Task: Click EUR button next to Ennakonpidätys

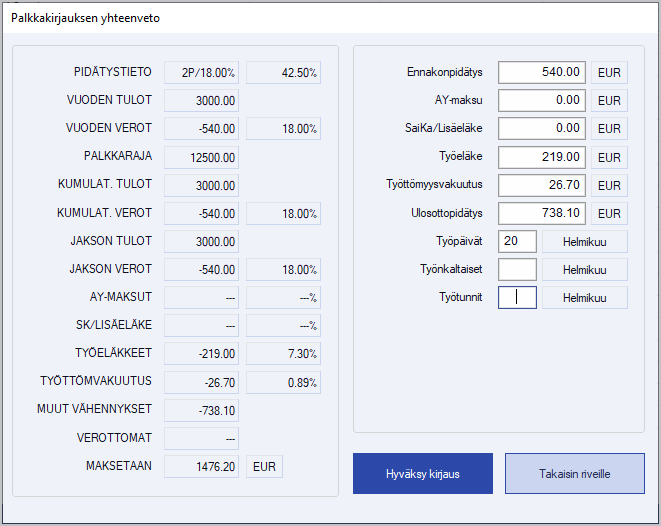Action: click(608, 72)
